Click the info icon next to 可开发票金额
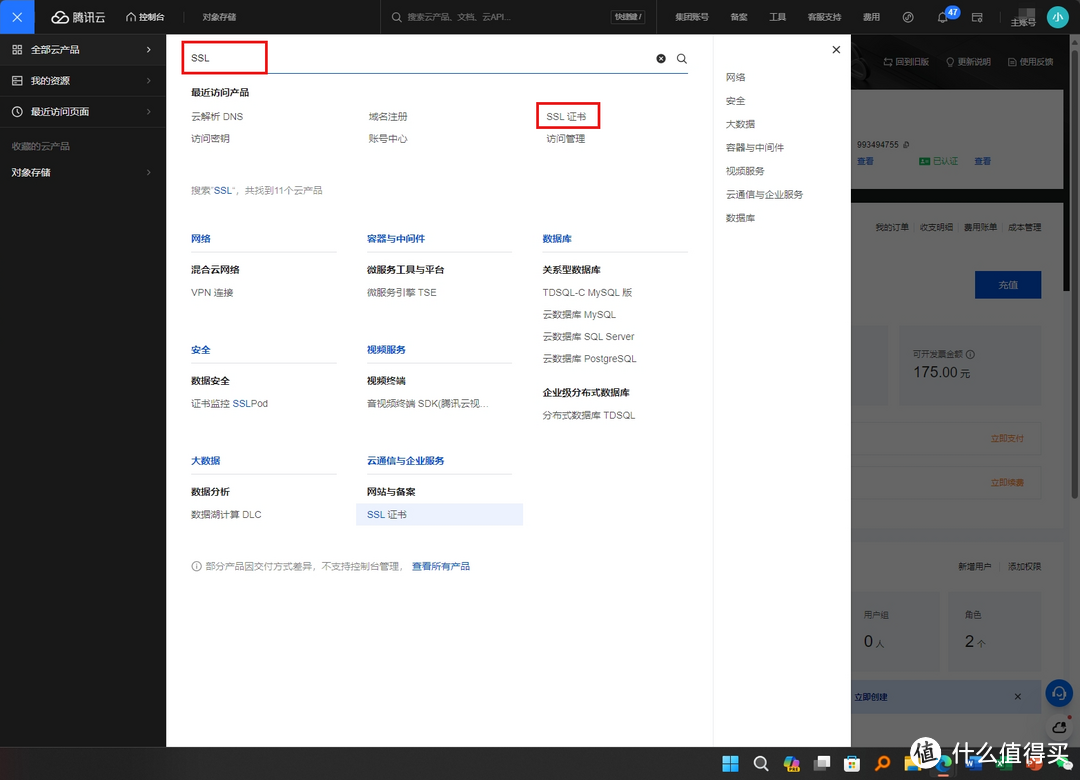This screenshot has height=780, width=1080. [x=970, y=354]
